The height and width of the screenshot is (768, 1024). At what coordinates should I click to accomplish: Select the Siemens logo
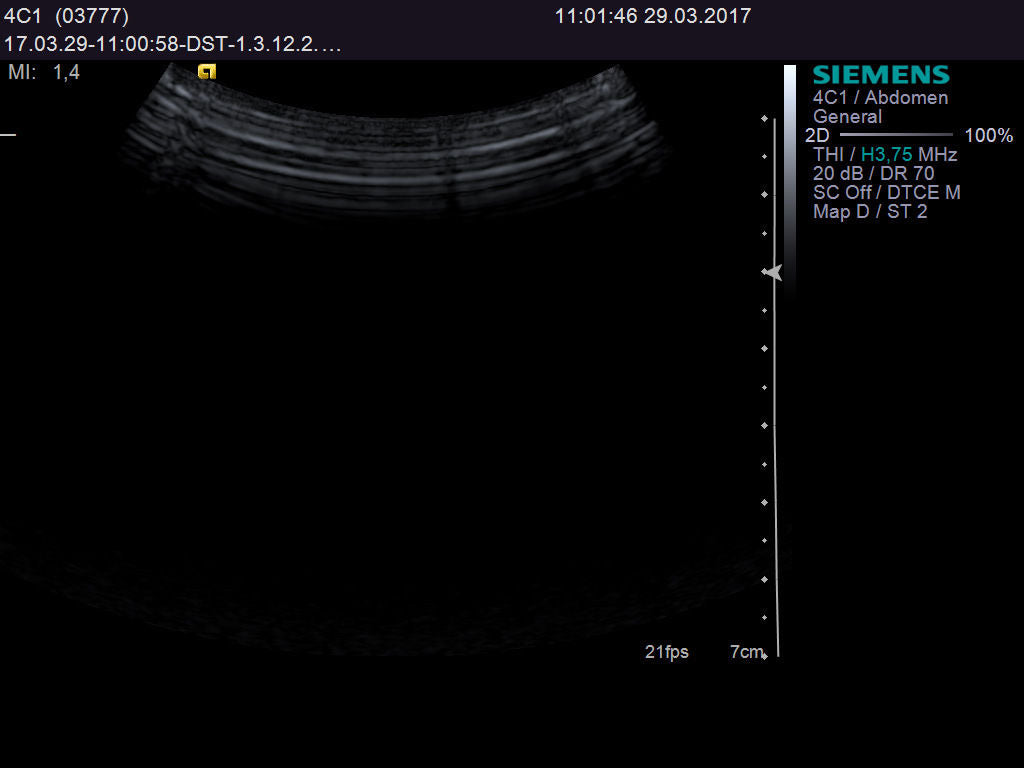tap(880, 73)
